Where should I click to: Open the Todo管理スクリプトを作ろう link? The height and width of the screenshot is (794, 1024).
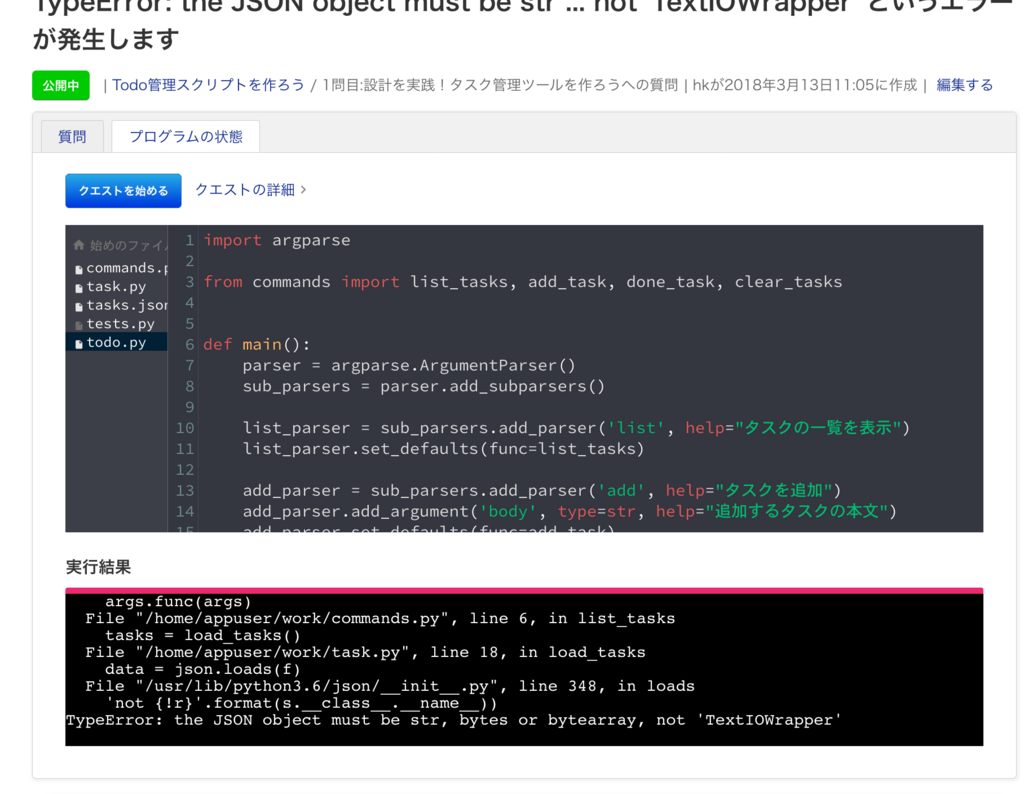pyautogui.click(x=208, y=85)
